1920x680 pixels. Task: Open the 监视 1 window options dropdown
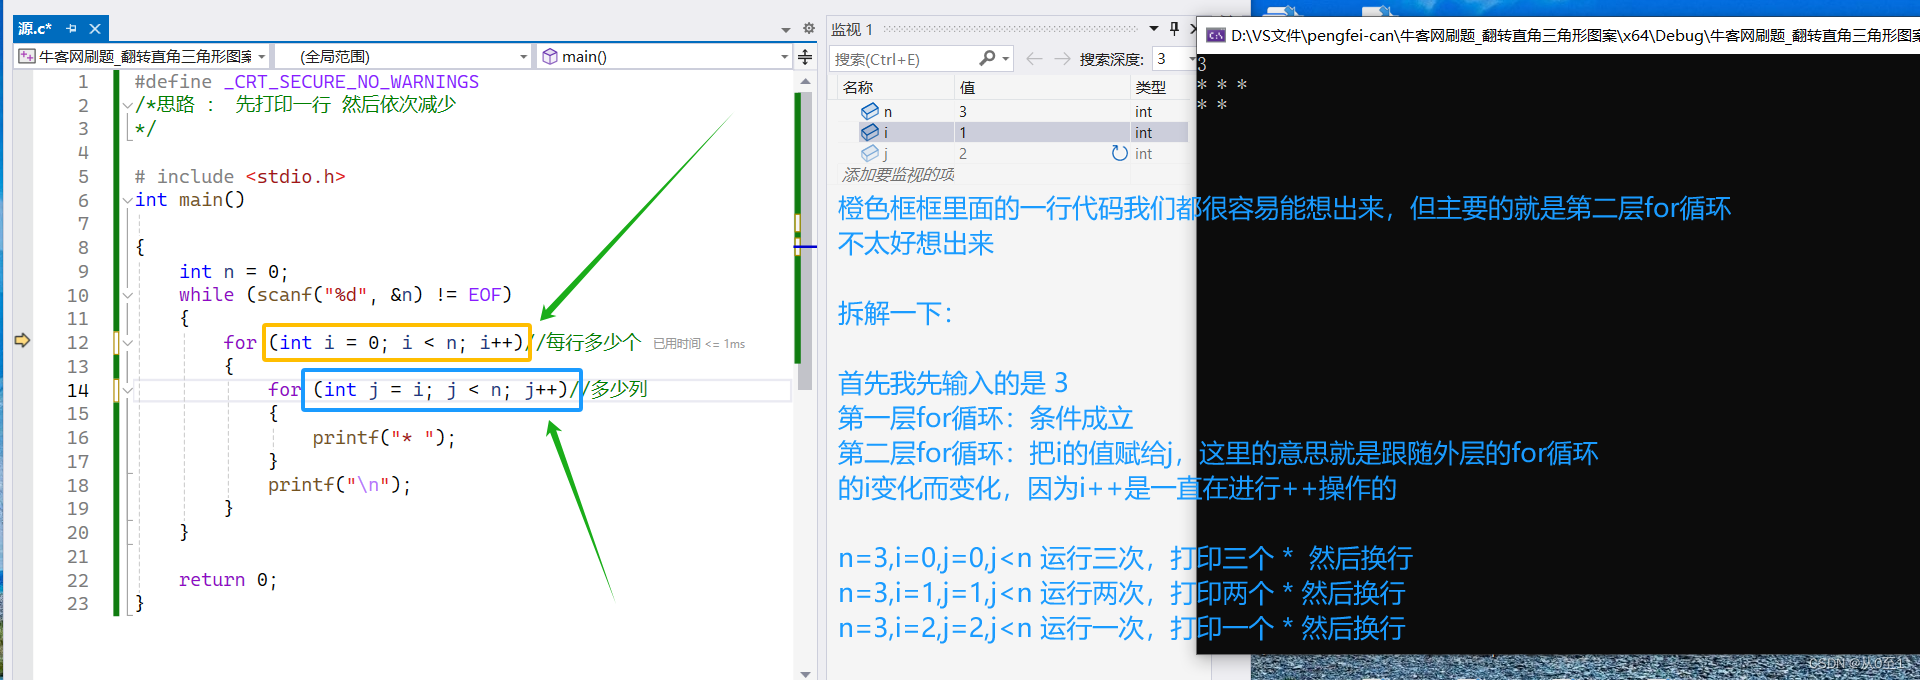1154,29
